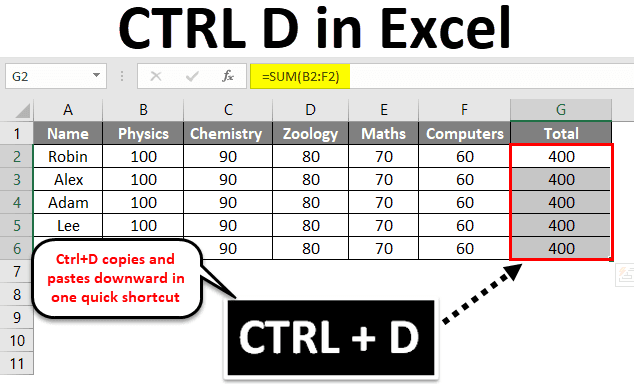Screen dimensions: 634x384
Task: Click Robin's Physics score 100
Action: click(x=143, y=156)
